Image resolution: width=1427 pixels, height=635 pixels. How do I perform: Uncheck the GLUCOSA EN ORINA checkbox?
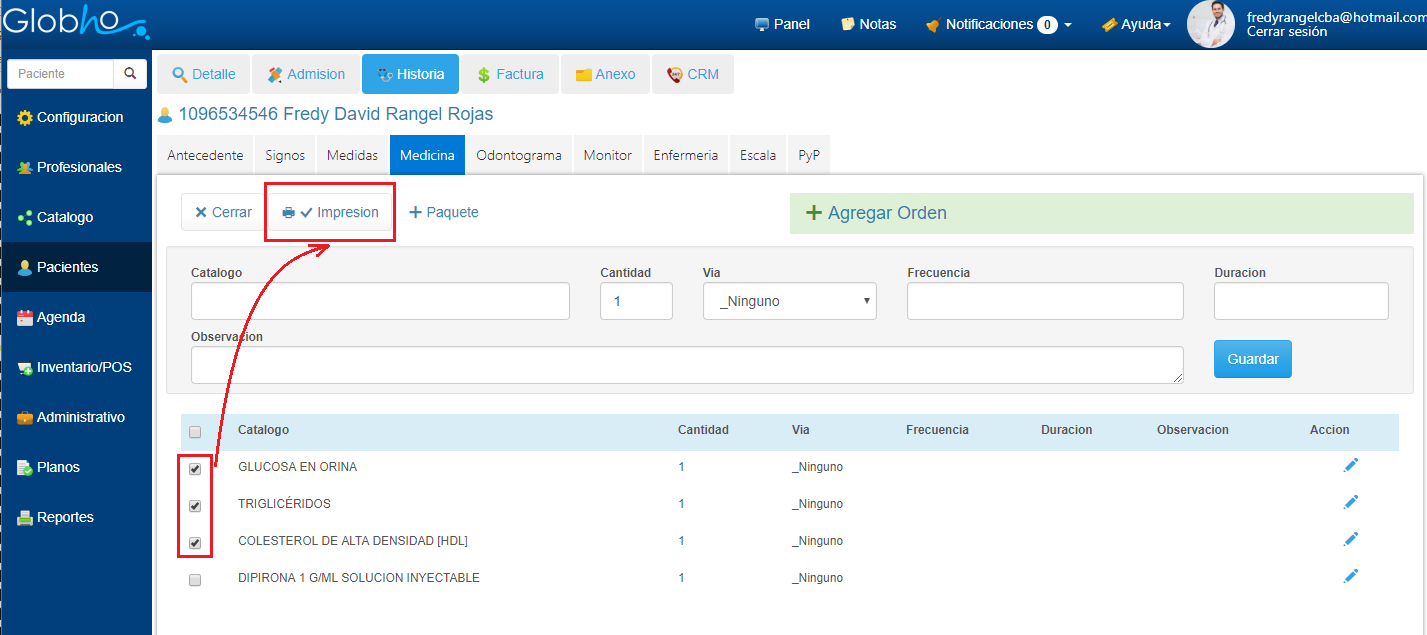195,468
